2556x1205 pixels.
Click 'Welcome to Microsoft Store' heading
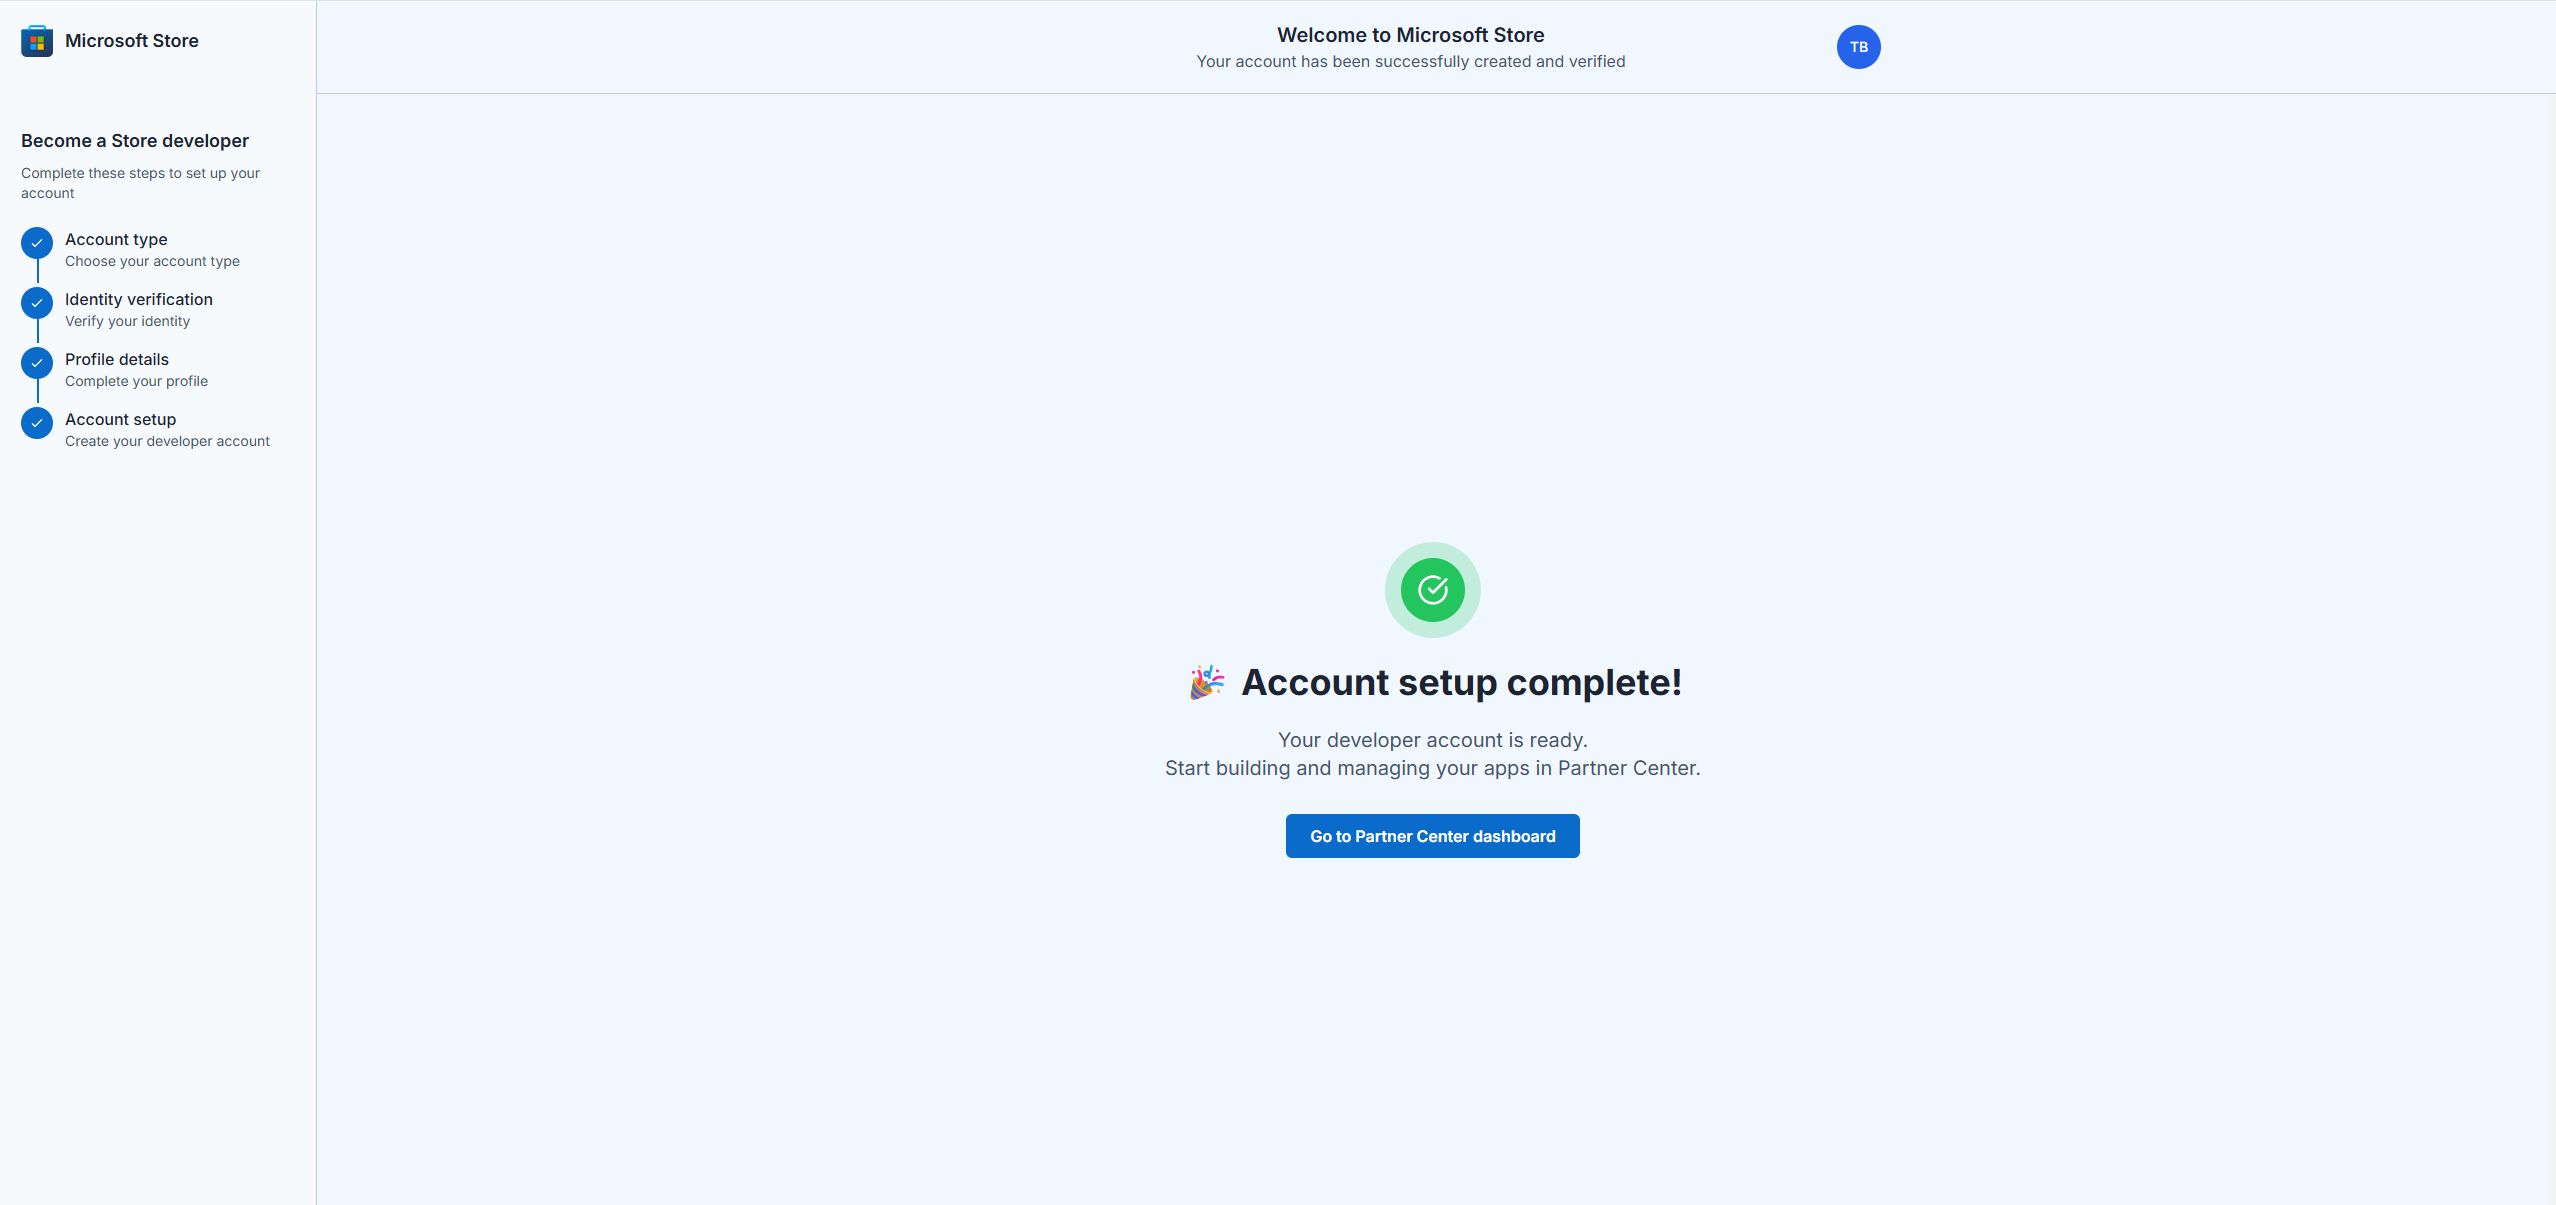[x=1410, y=35]
